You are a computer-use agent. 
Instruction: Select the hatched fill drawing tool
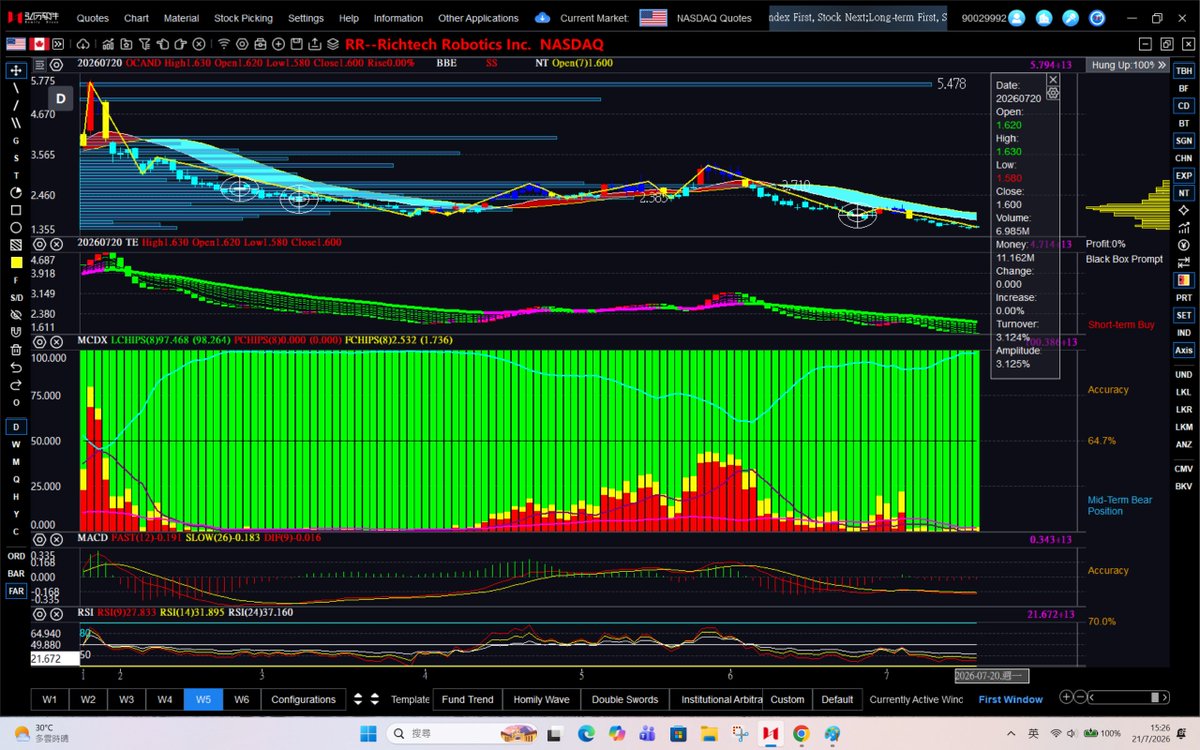pyautogui.click(x=16, y=245)
